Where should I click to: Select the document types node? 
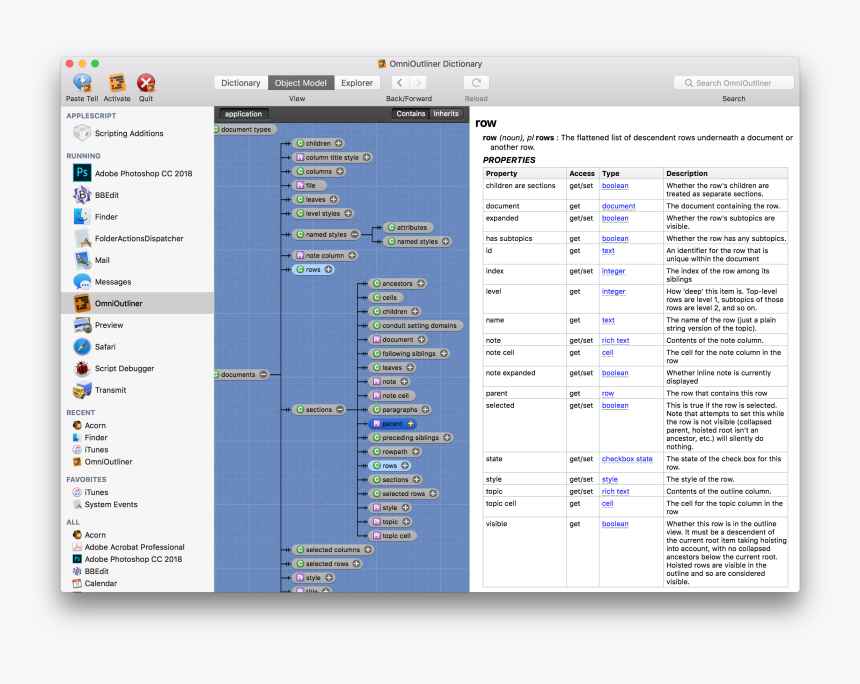coord(245,129)
